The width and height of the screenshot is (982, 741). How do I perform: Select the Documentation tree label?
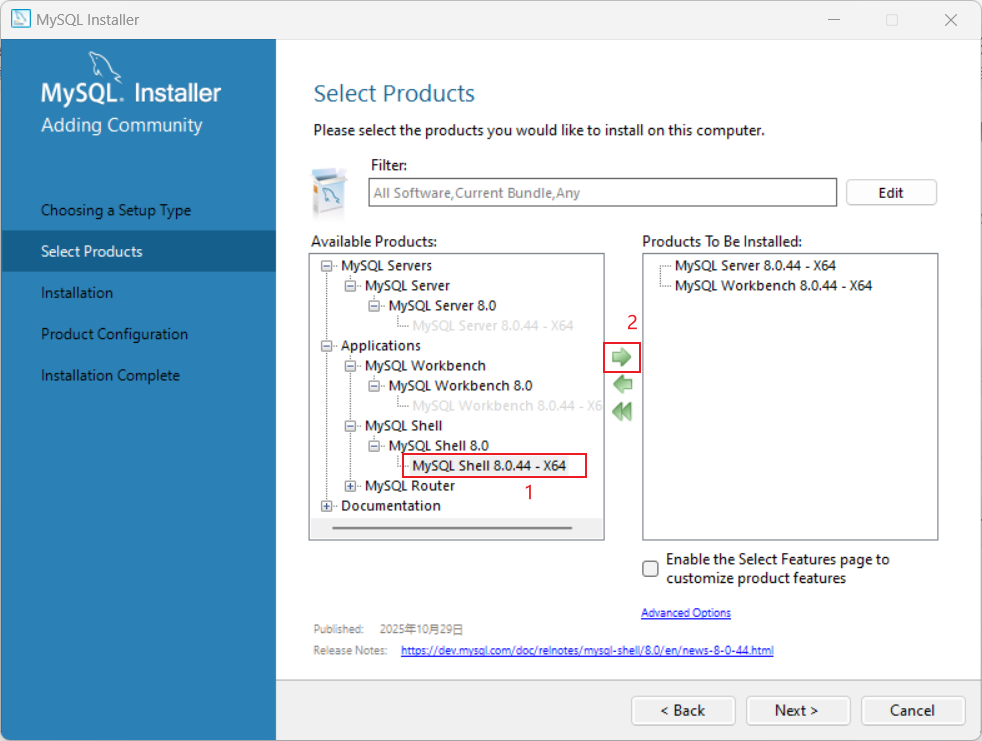[391, 505]
